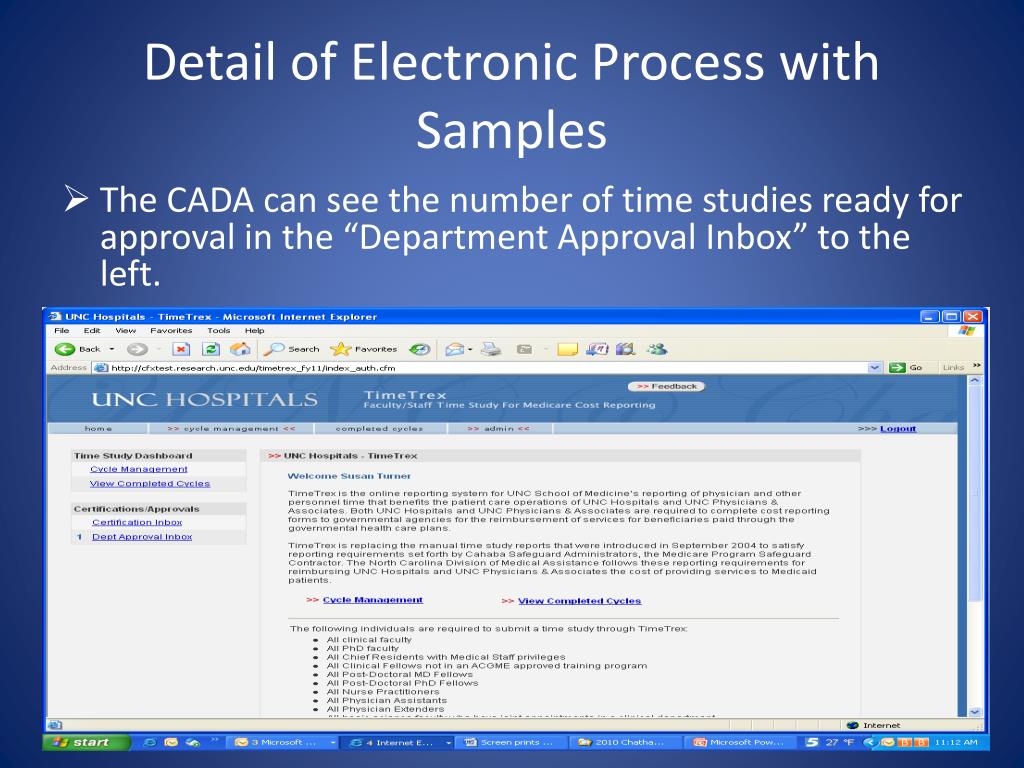Launch Internet Explorer from quick launch icon
The width and height of the screenshot is (1024, 768).
tap(150, 743)
